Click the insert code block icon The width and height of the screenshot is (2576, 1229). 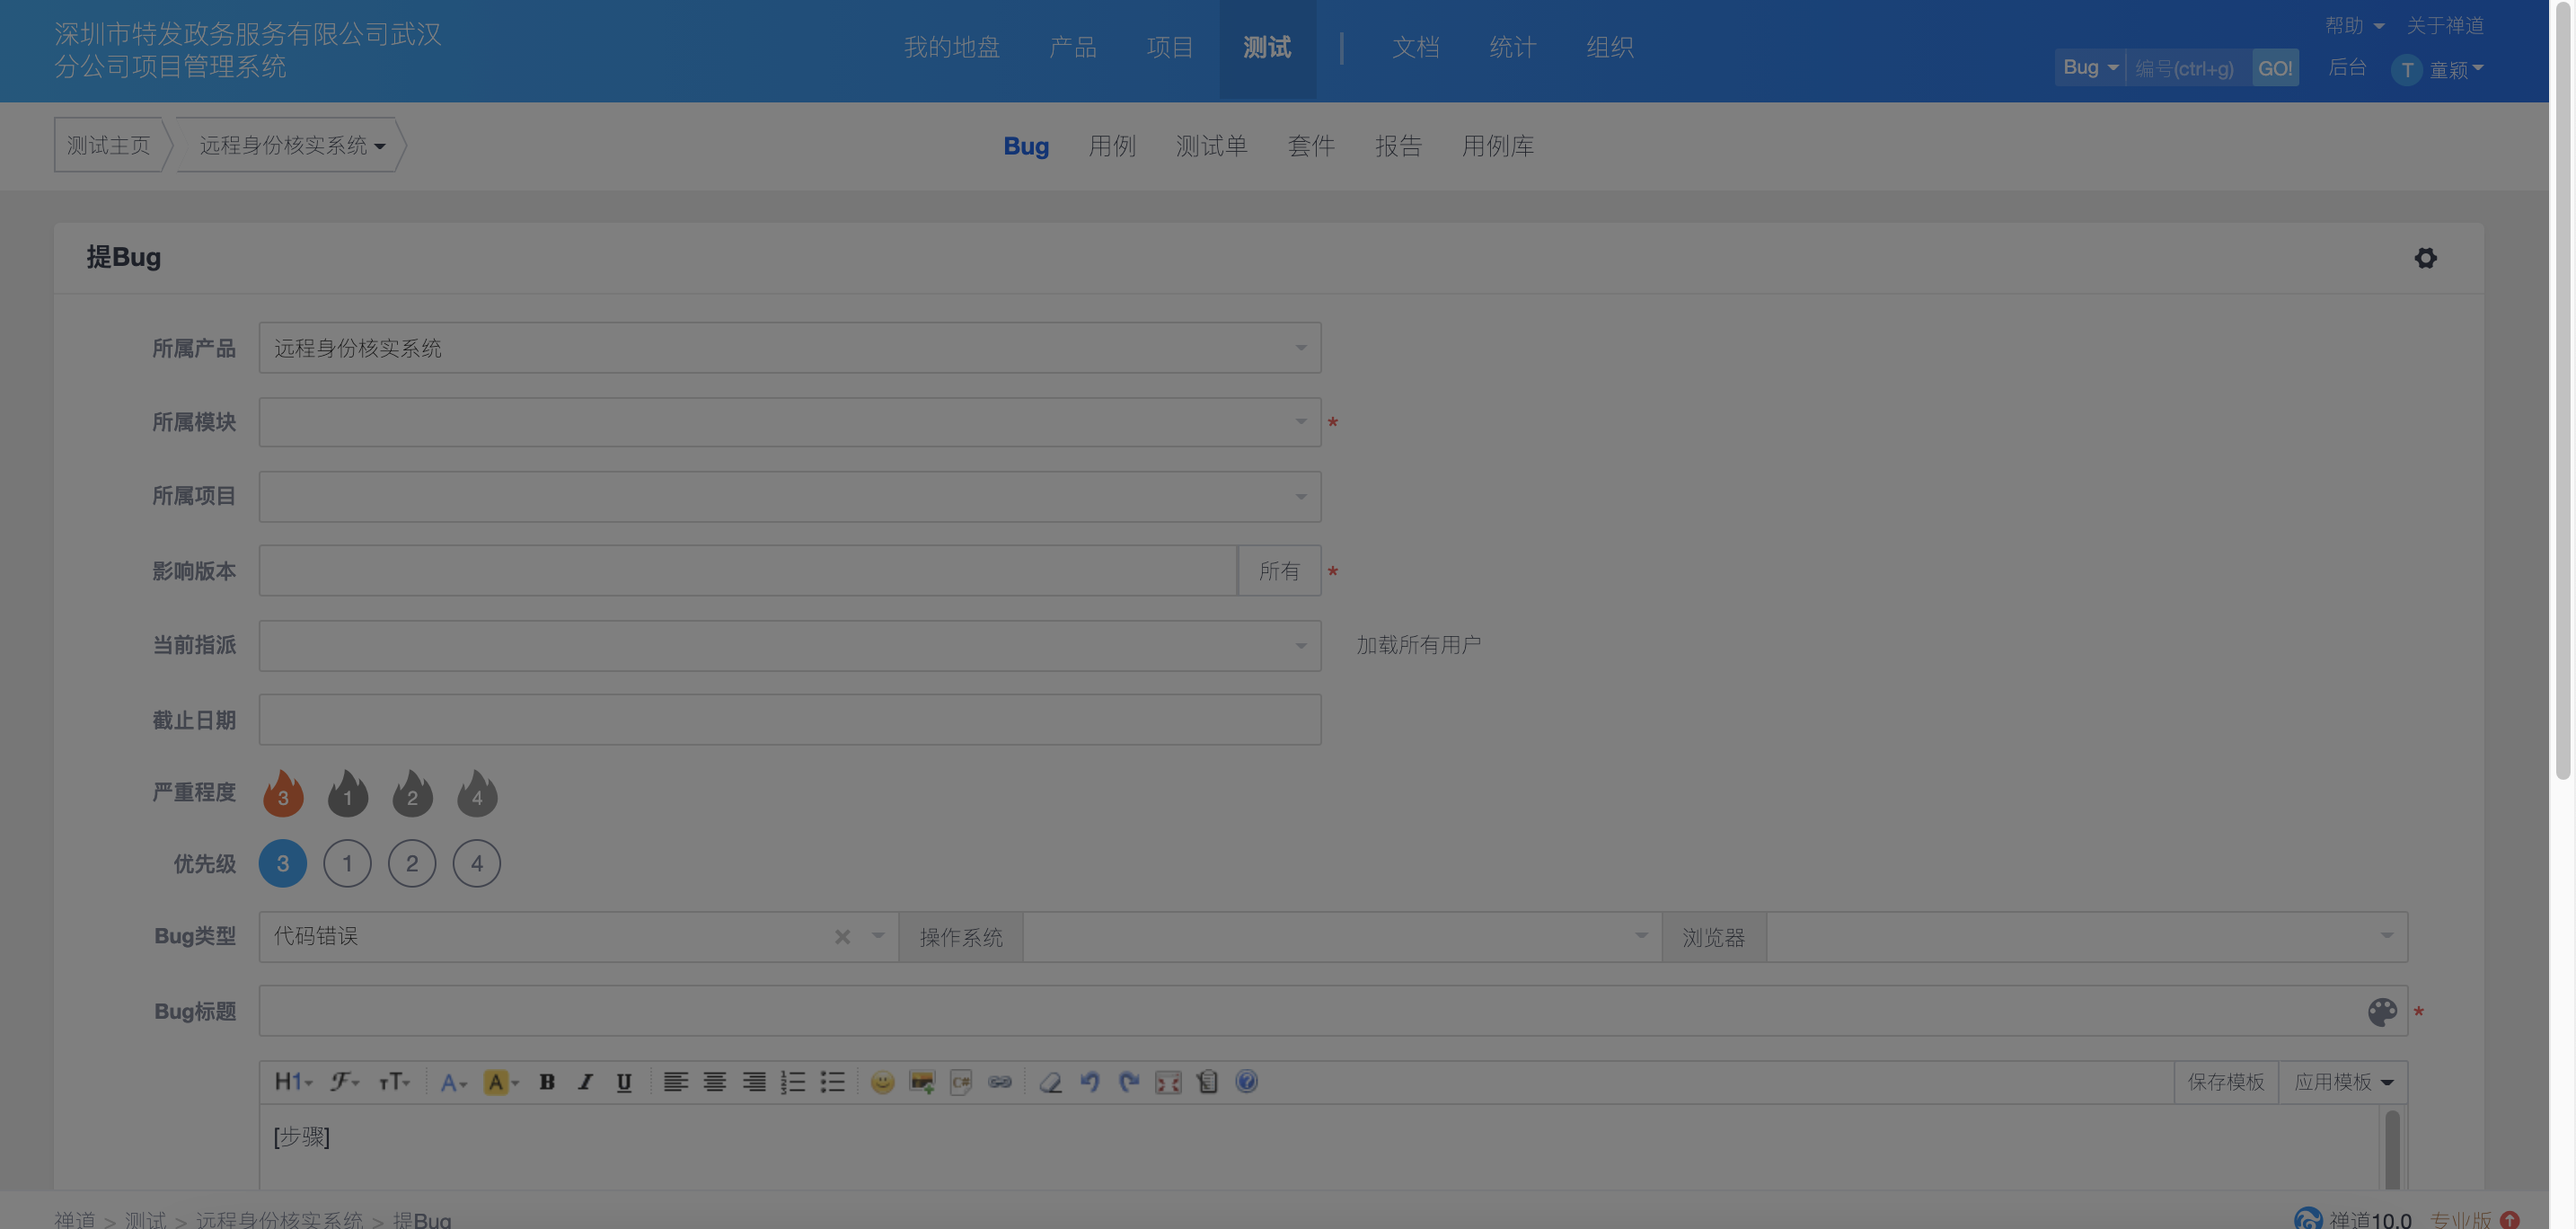pos(960,1082)
